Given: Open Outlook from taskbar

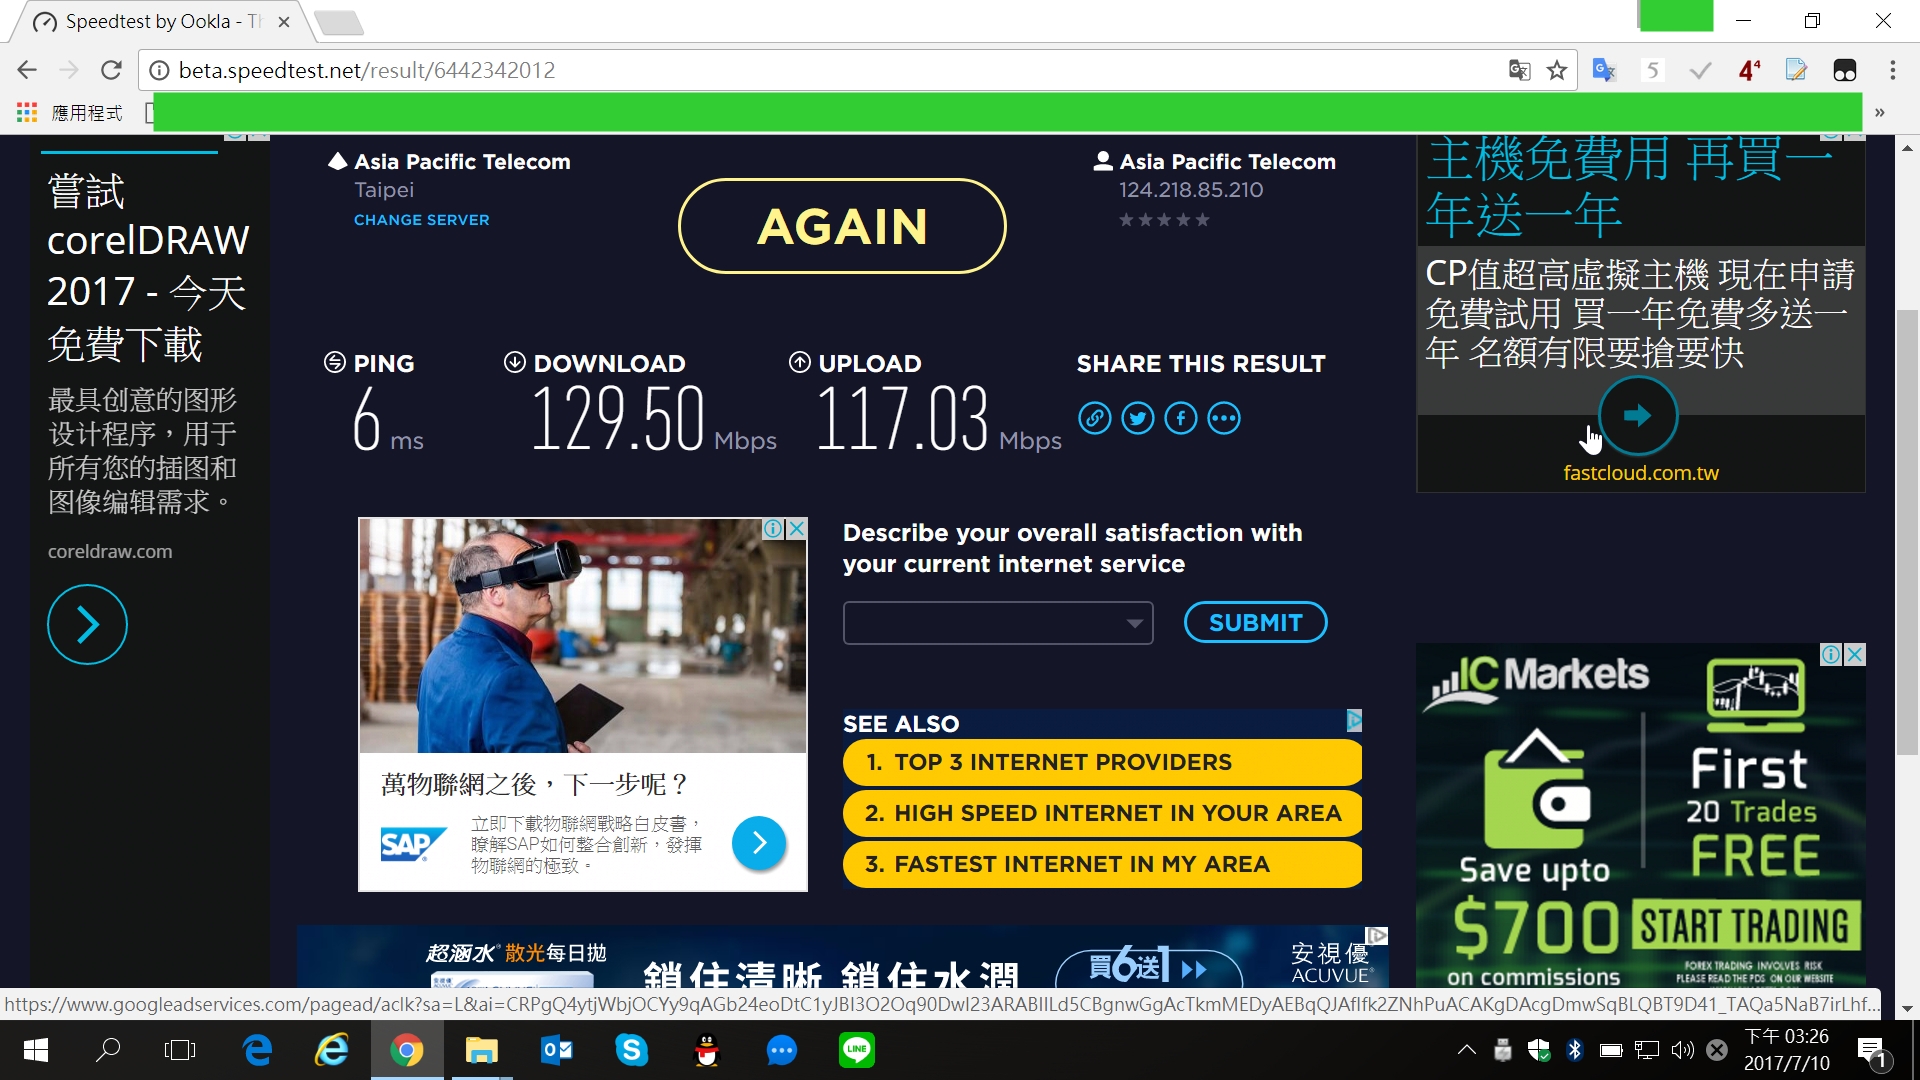Looking at the screenshot, I should pyautogui.click(x=557, y=1050).
